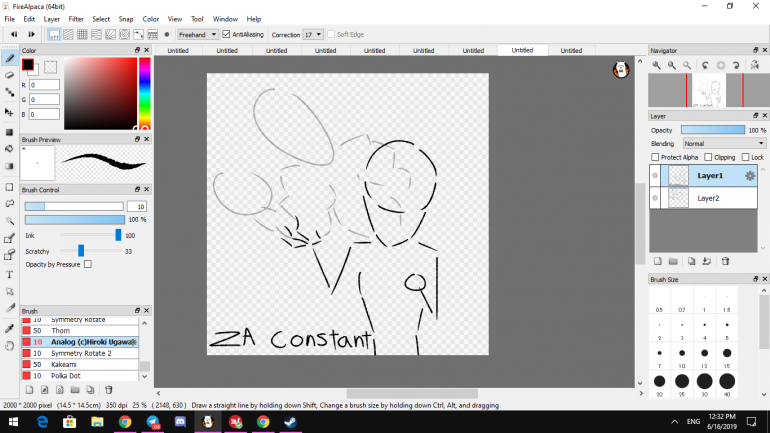Screen dimensions: 770x433
Task: Click the Undo arrow in toolbar
Action: coord(14,34)
